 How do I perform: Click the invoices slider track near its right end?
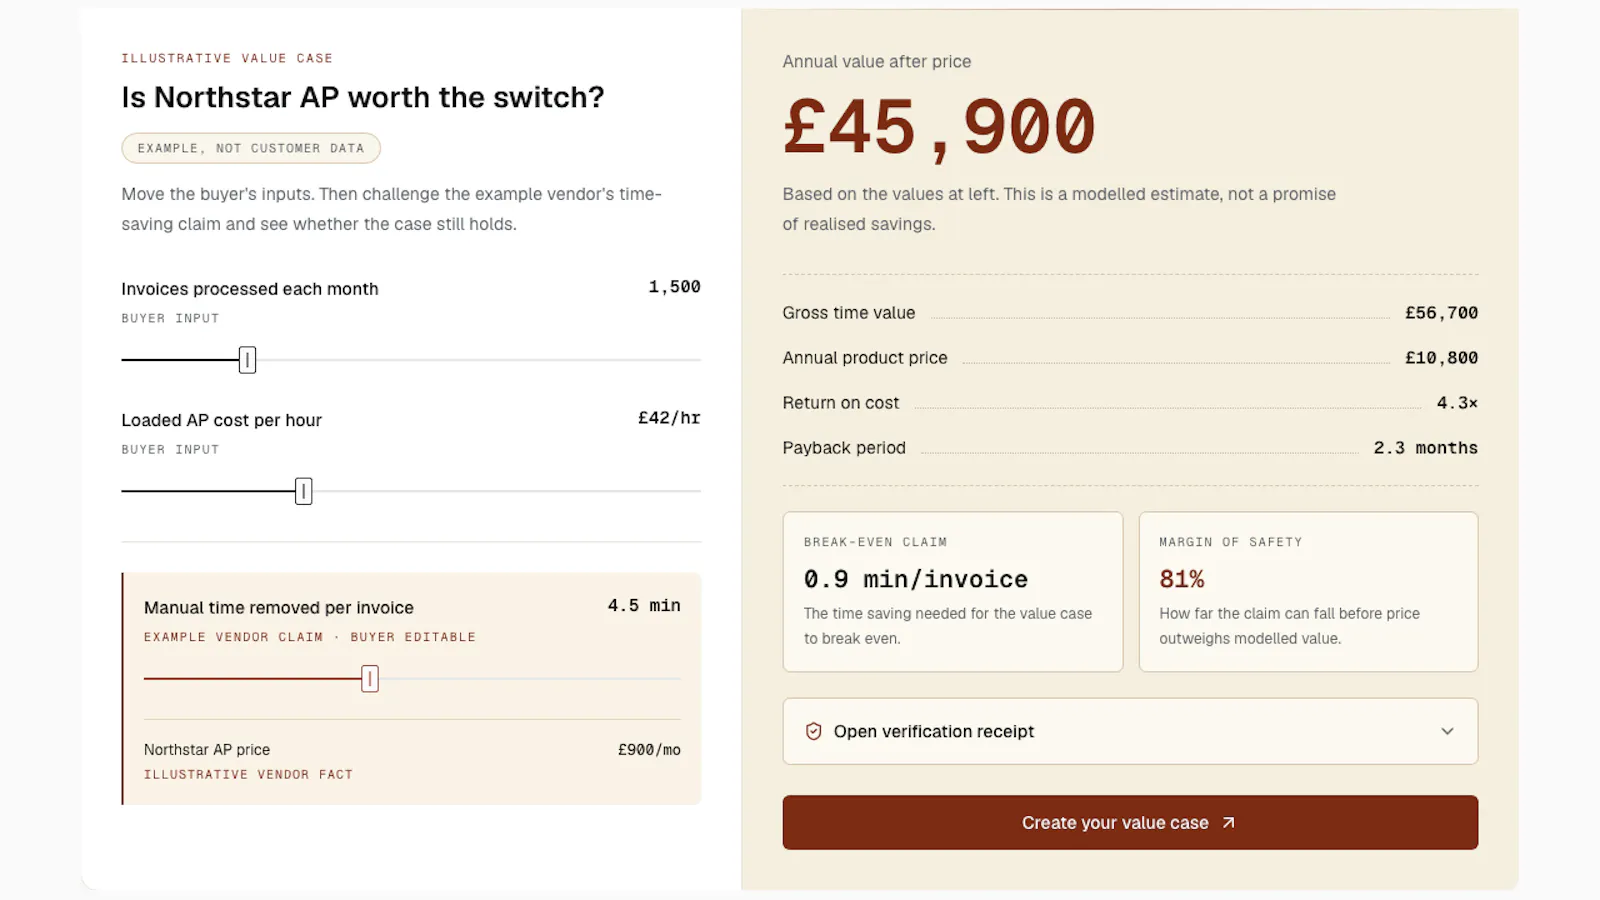click(680, 360)
